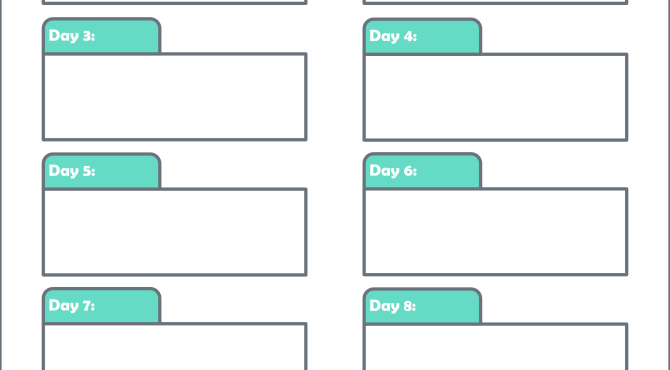Screen dimensions: 670x370
Task: Click the "Day 3:" text
Action: tap(72, 36)
